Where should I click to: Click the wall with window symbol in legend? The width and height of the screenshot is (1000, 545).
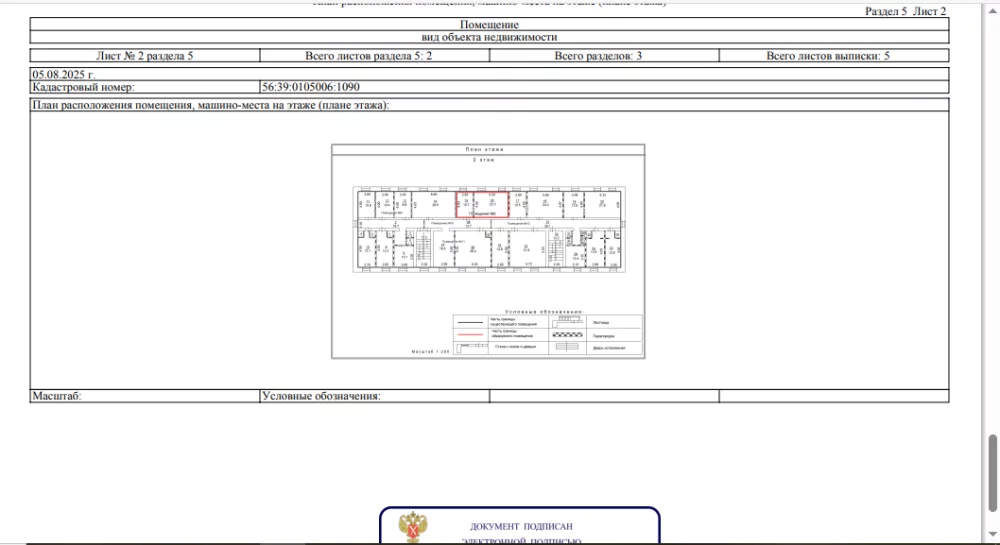coord(469,347)
